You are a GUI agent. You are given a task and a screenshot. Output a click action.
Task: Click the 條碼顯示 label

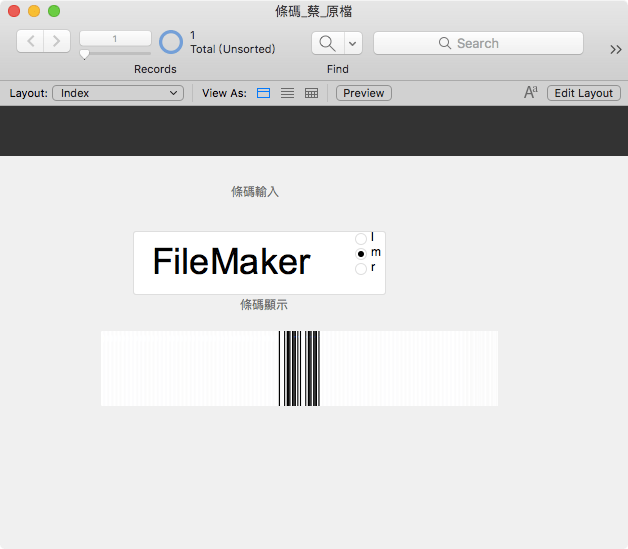[x=264, y=305]
